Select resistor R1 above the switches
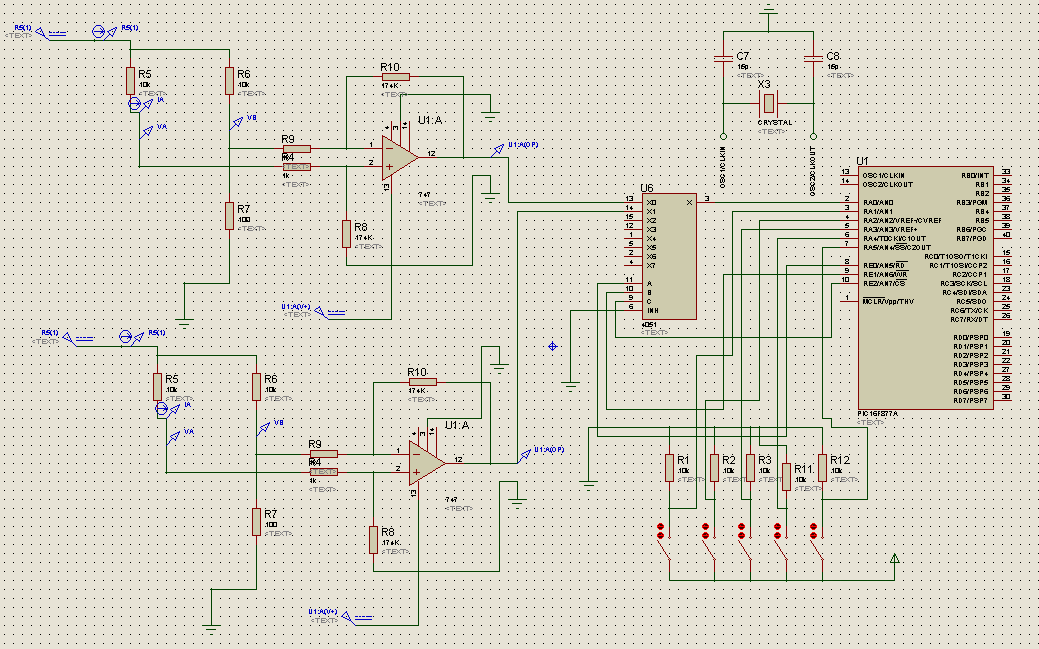 [669, 467]
